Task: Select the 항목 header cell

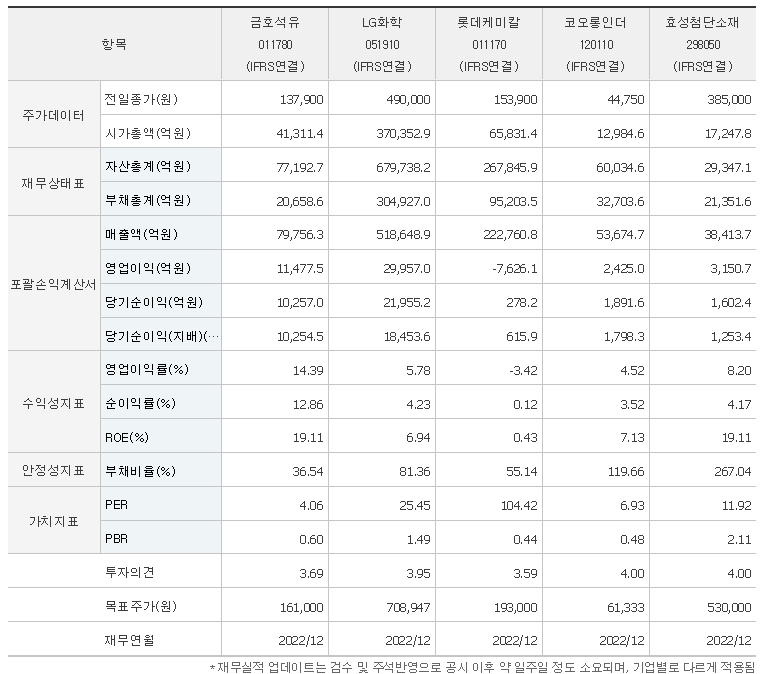Action: coord(115,44)
